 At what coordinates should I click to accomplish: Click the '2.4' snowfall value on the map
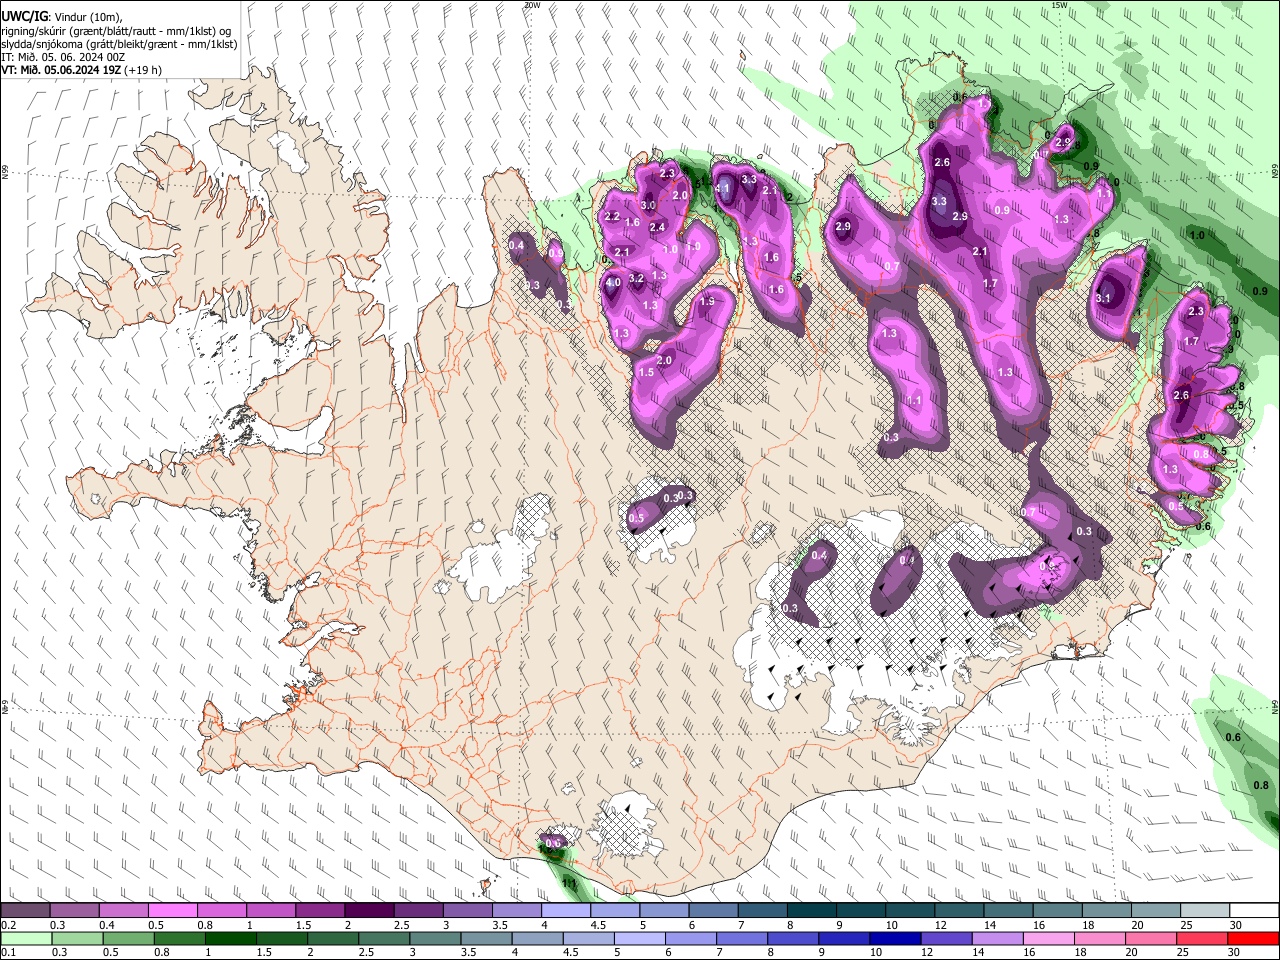[x=657, y=227]
